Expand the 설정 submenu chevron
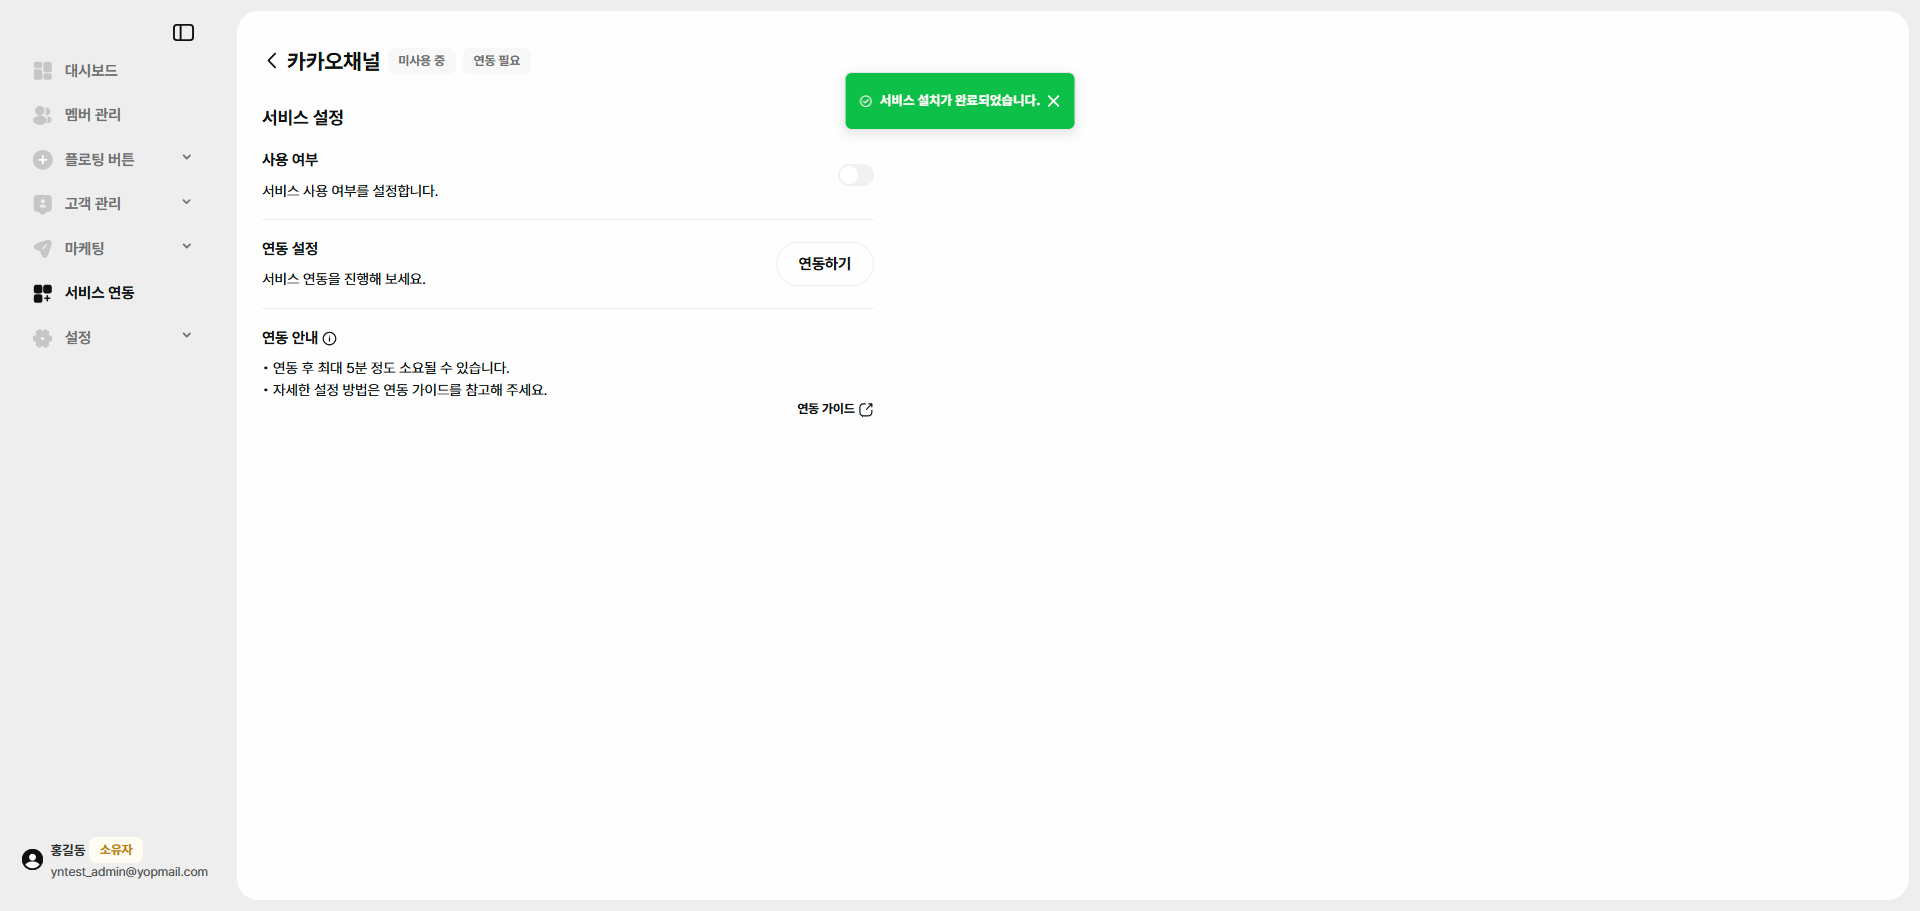Screen dimensions: 1920x911 click(187, 336)
